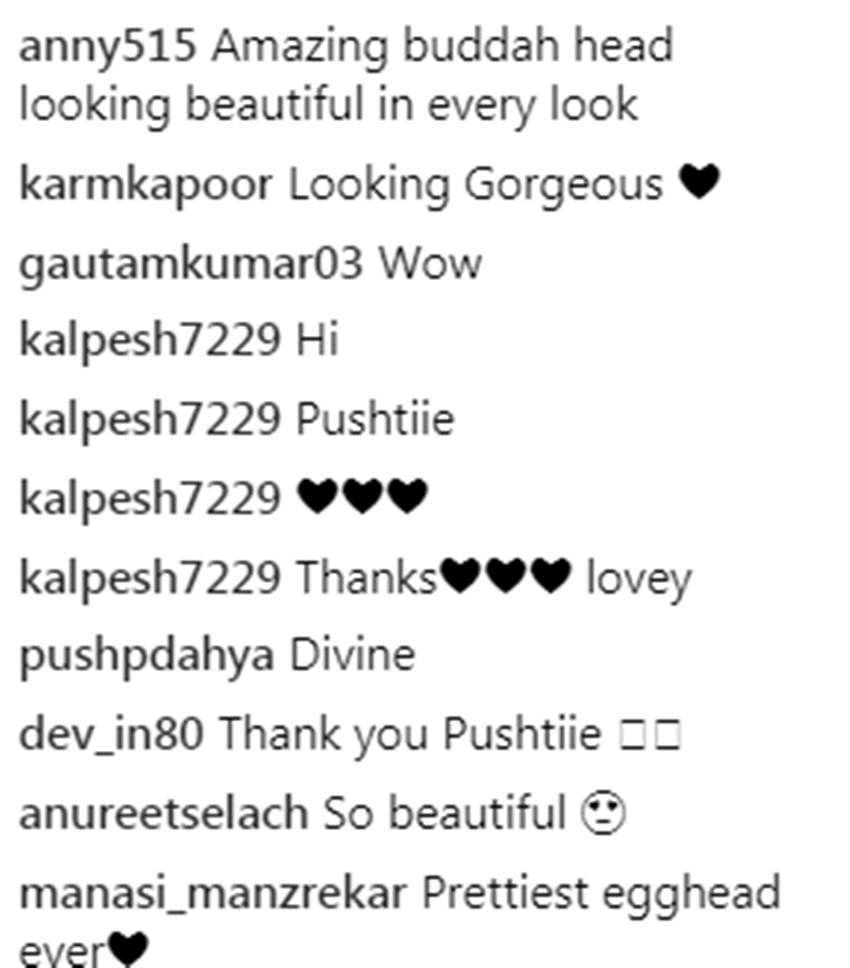Click kalpesh7229 username beside 'Thanks'
This screenshot has height=968, width=850.
pos(150,580)
